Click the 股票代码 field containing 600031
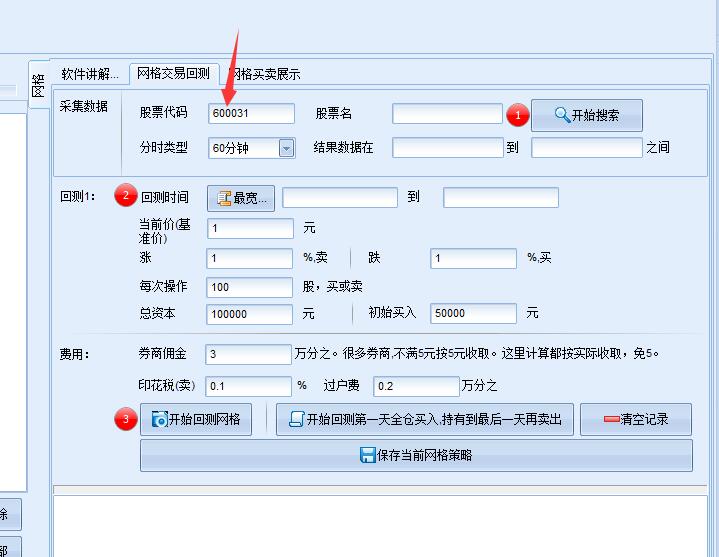Screen dimensions: 719x557 click(x=251, y=114)
